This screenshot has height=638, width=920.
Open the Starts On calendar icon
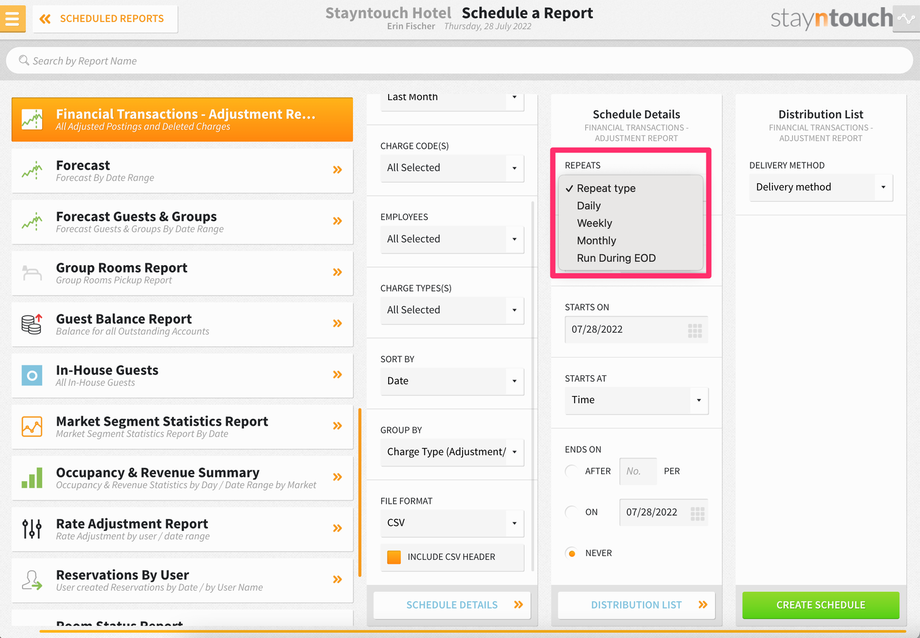pos(695,330)
